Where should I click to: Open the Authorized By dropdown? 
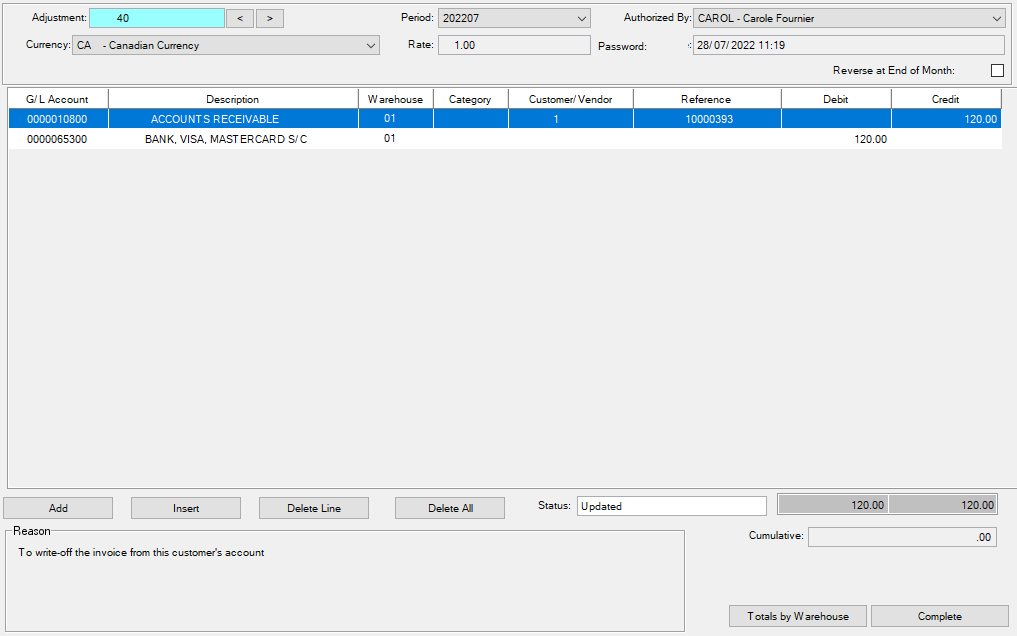pos(996,18)
